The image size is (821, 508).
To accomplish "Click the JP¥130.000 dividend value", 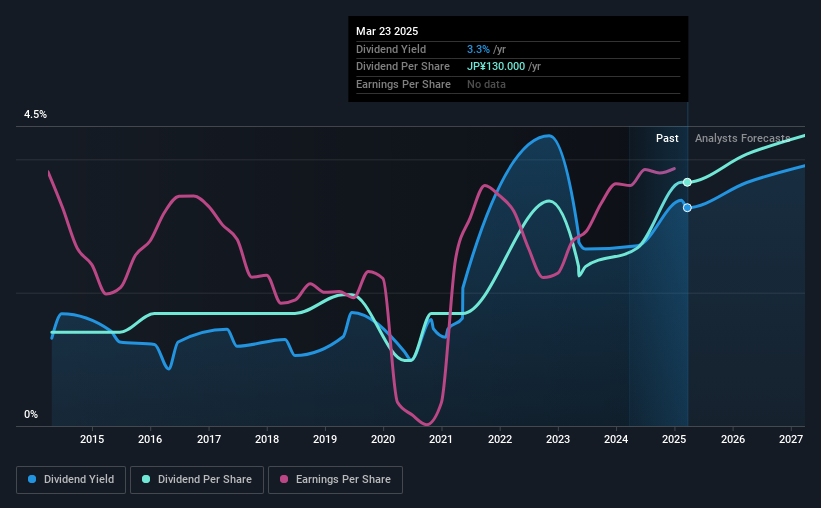I will [x=496, y=67].
